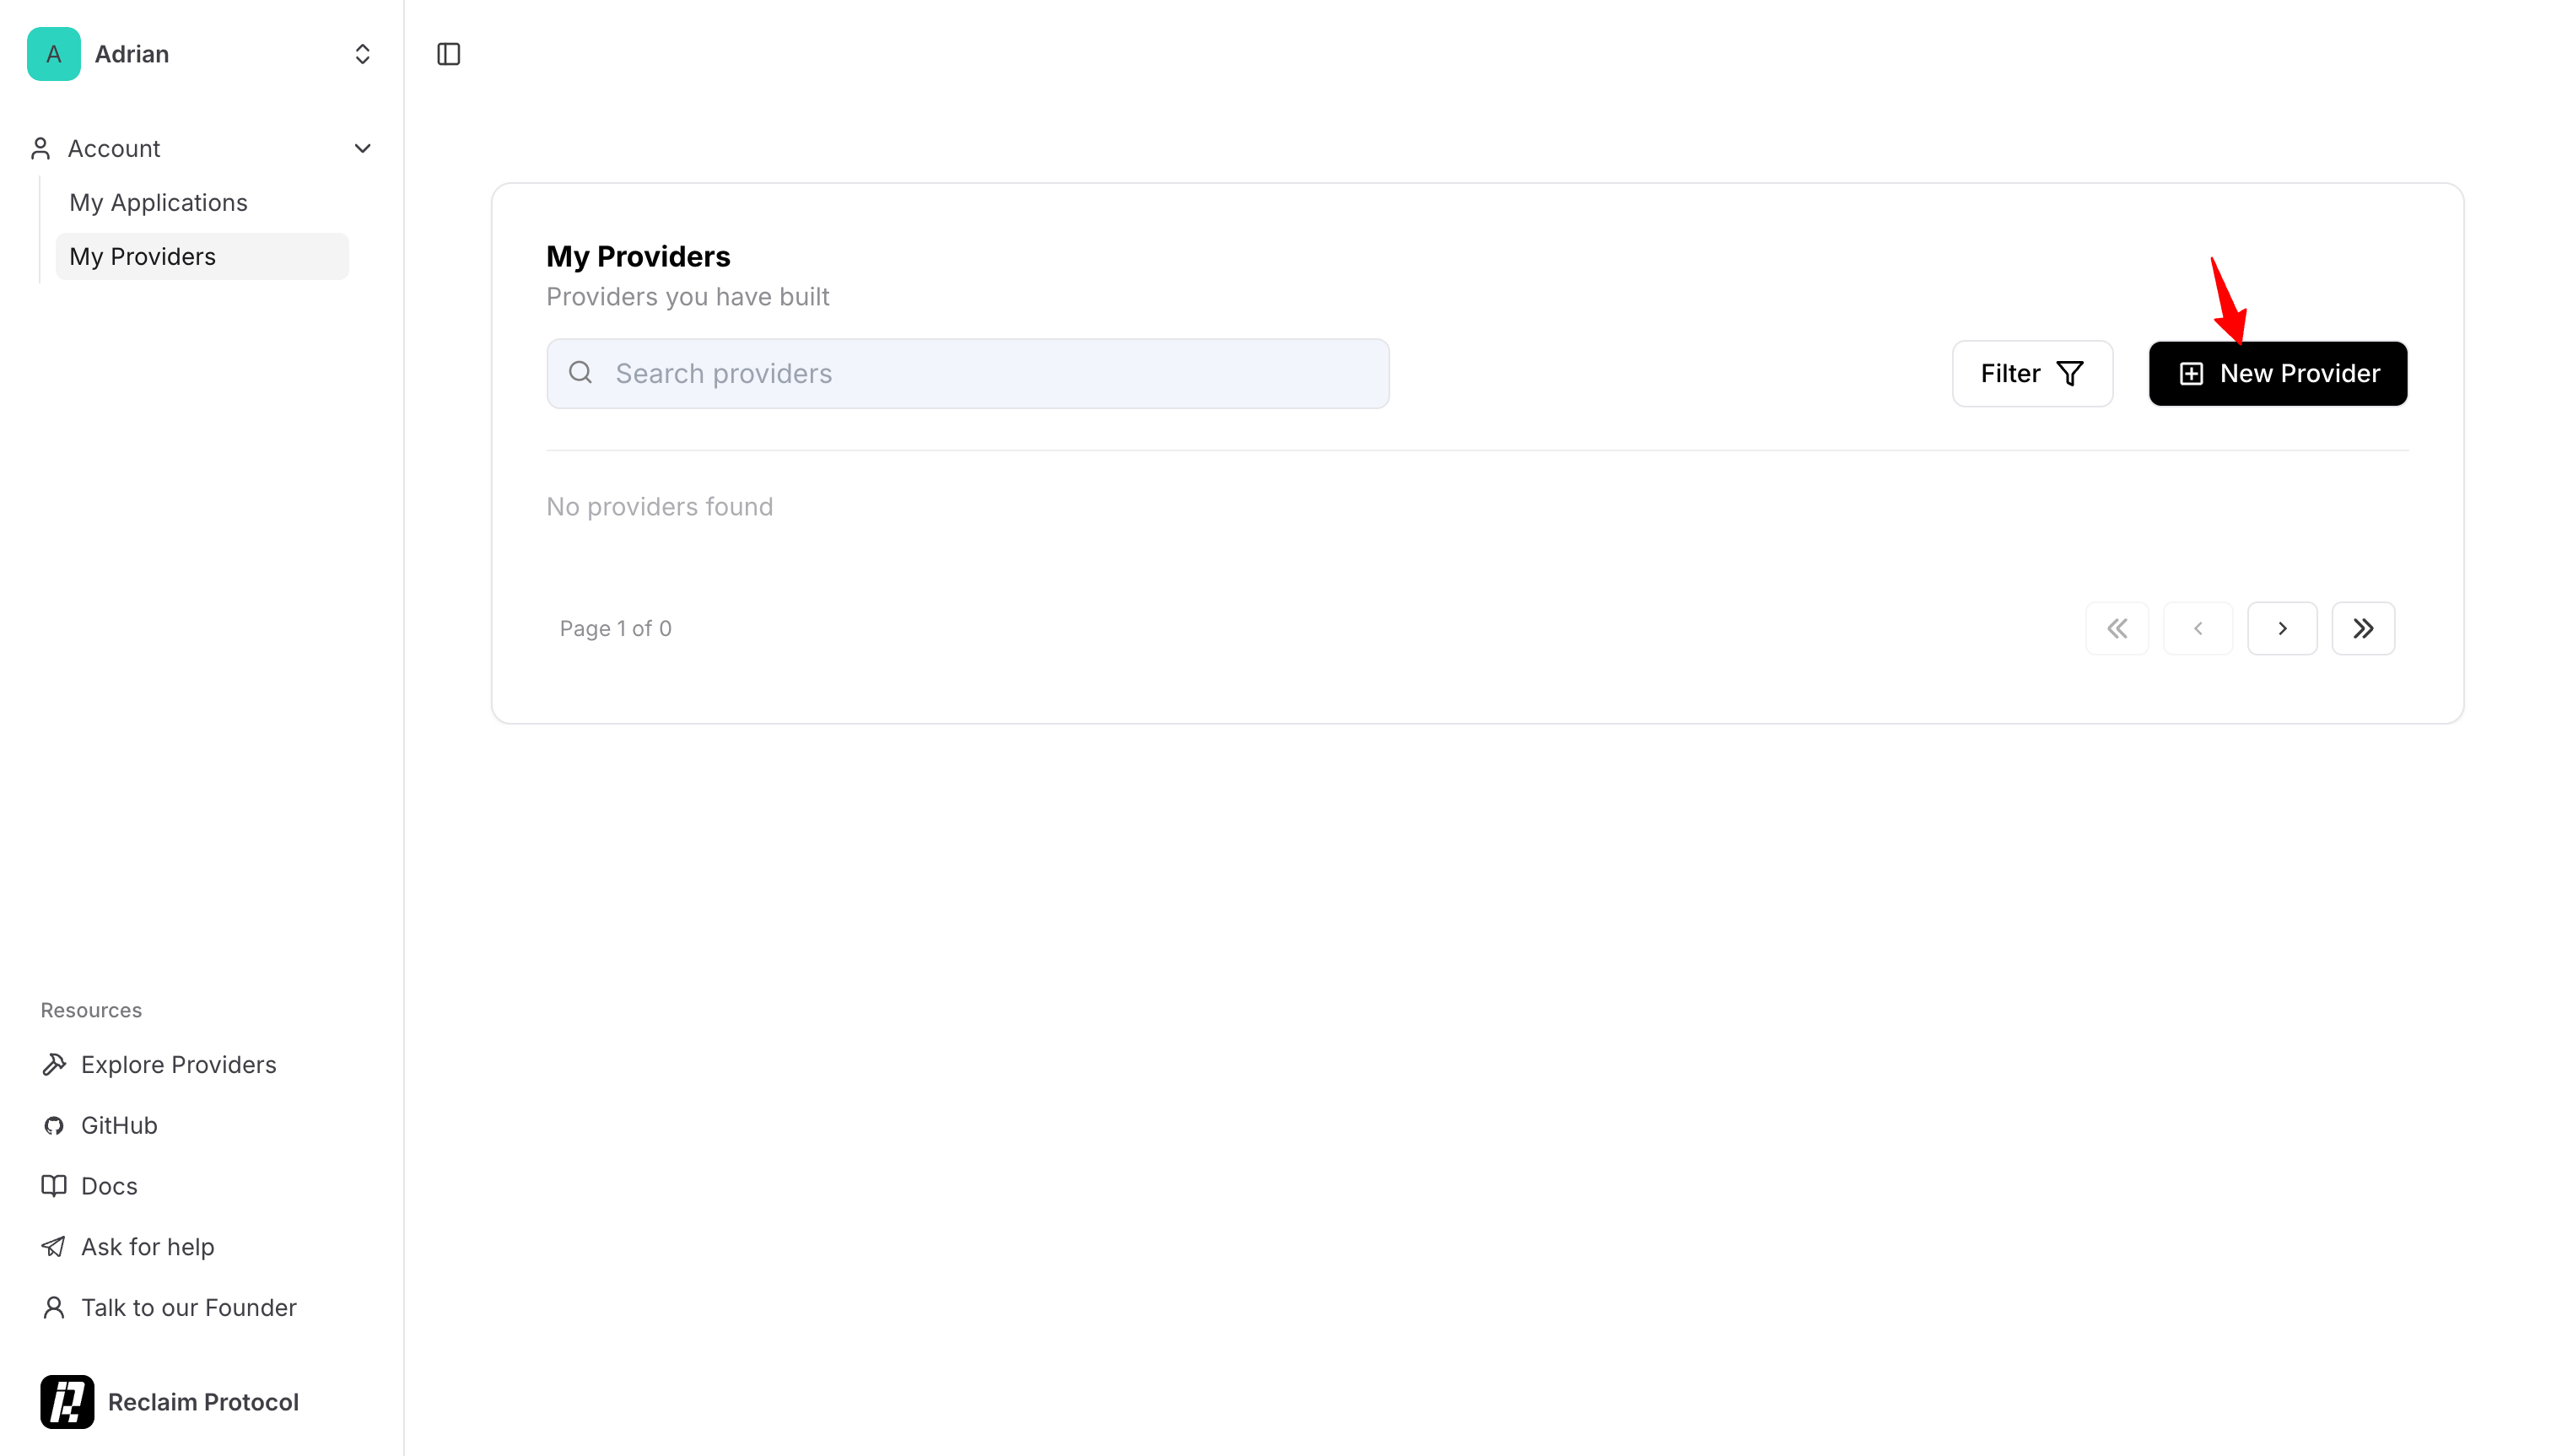Viewport: 2551px width, 1456px height.
Task: Click the New Provider button
Action: pos(2277,373)
